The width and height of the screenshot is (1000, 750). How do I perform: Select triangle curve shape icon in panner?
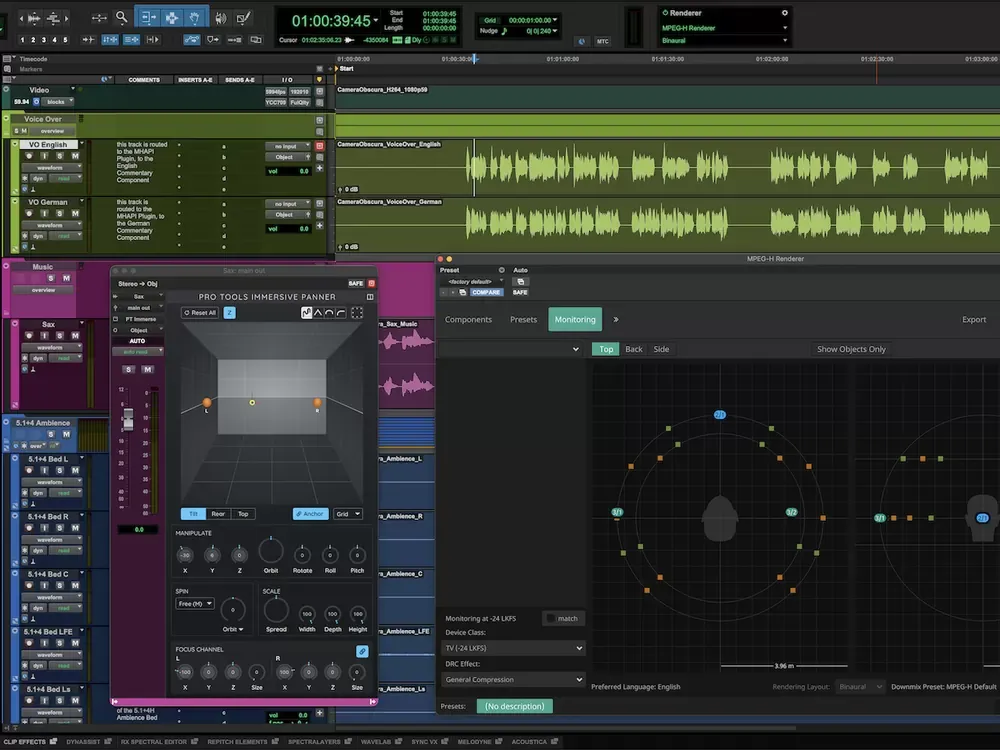coord(318,312)
